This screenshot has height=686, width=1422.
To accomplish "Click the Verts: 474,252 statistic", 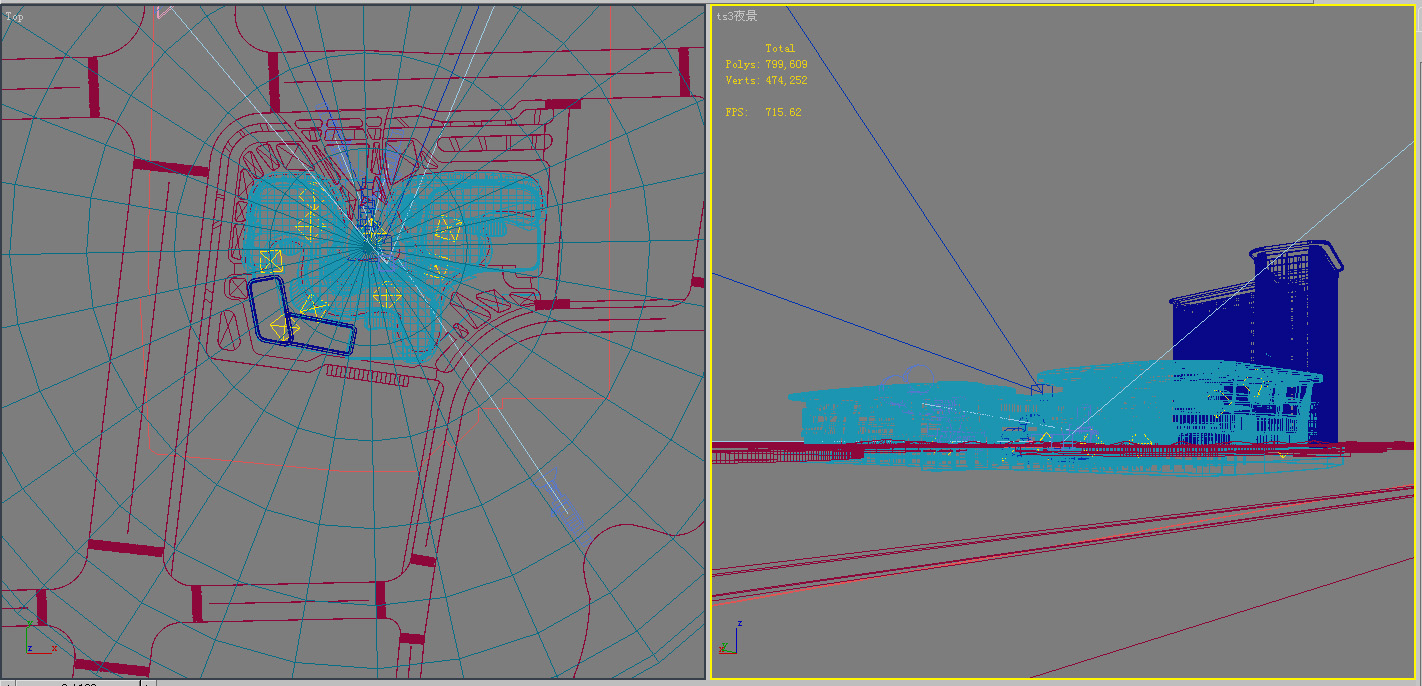I will pyautogui.click(x=766, y=80).
